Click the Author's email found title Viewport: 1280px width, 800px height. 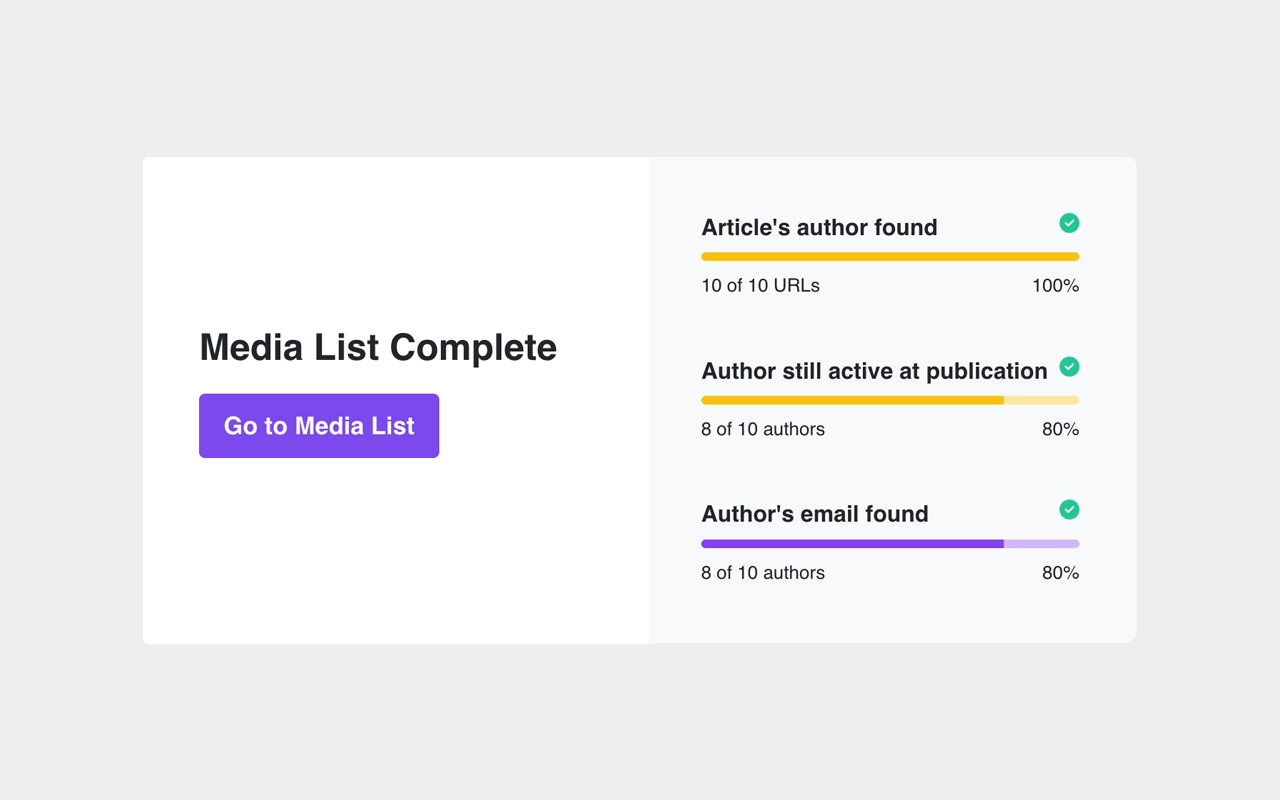coord(815,514)
